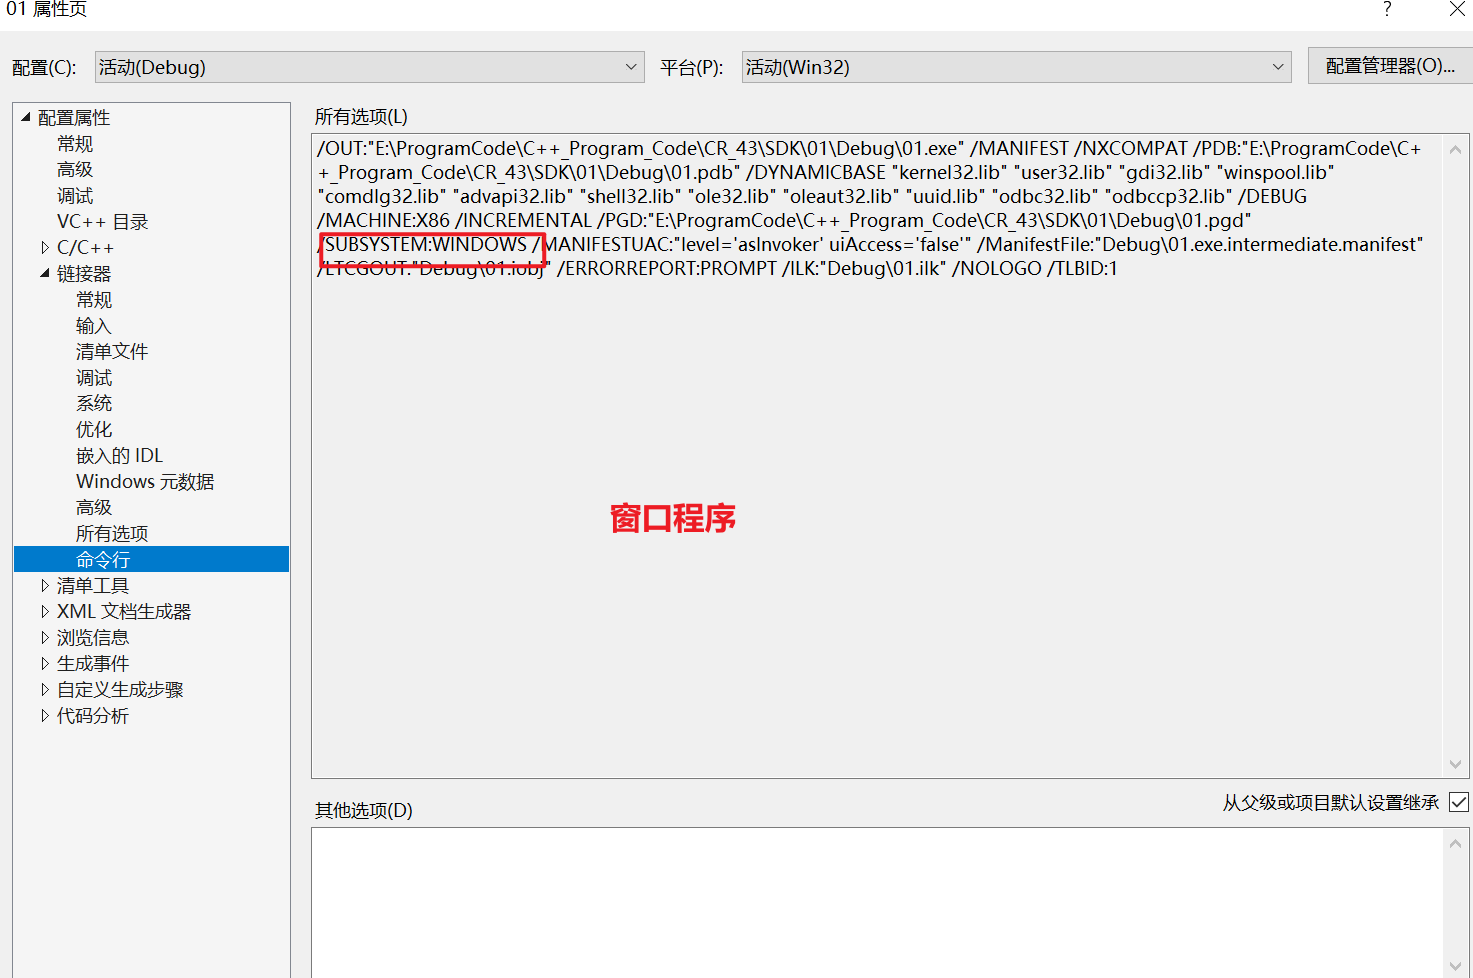Expand the 清单工具 node
Image resolution: width=1473 pixels, height=978 pixels.
tap(44, 585)
